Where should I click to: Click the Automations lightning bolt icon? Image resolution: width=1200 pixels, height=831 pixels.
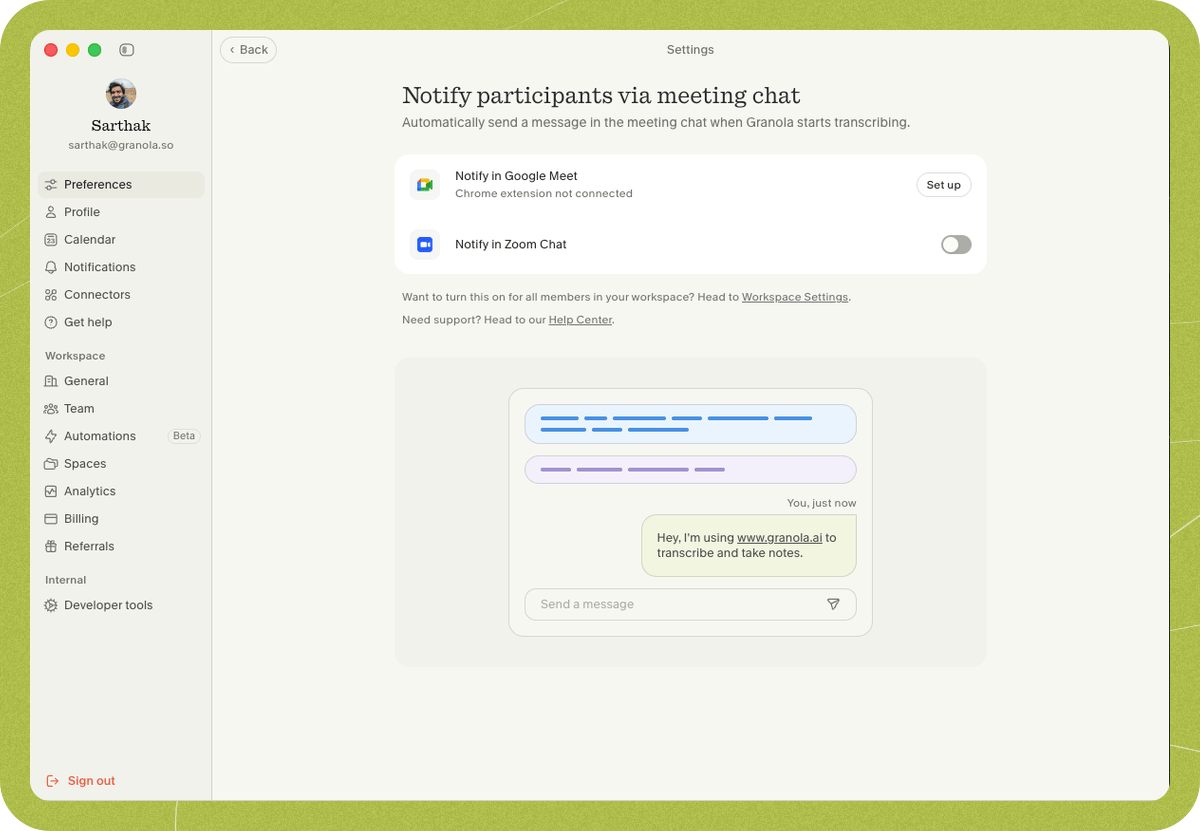(51, 436)
